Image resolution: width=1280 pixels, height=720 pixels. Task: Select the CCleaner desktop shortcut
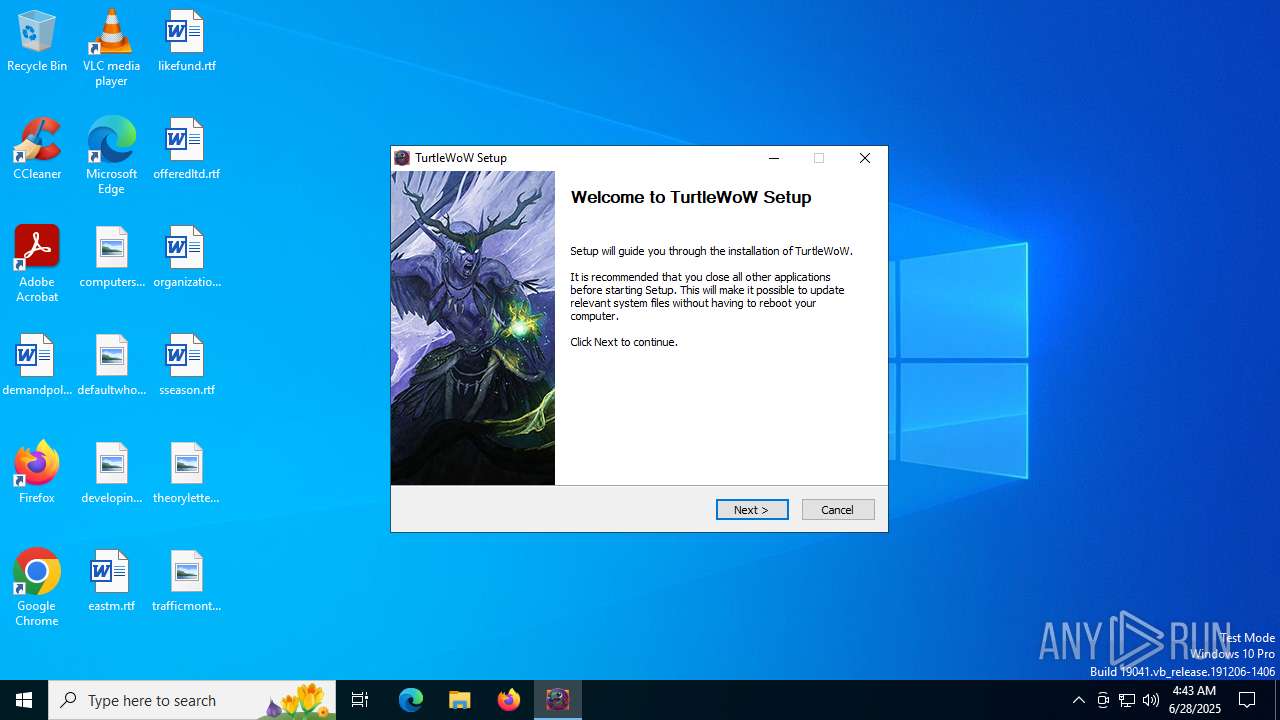[37, 150]
